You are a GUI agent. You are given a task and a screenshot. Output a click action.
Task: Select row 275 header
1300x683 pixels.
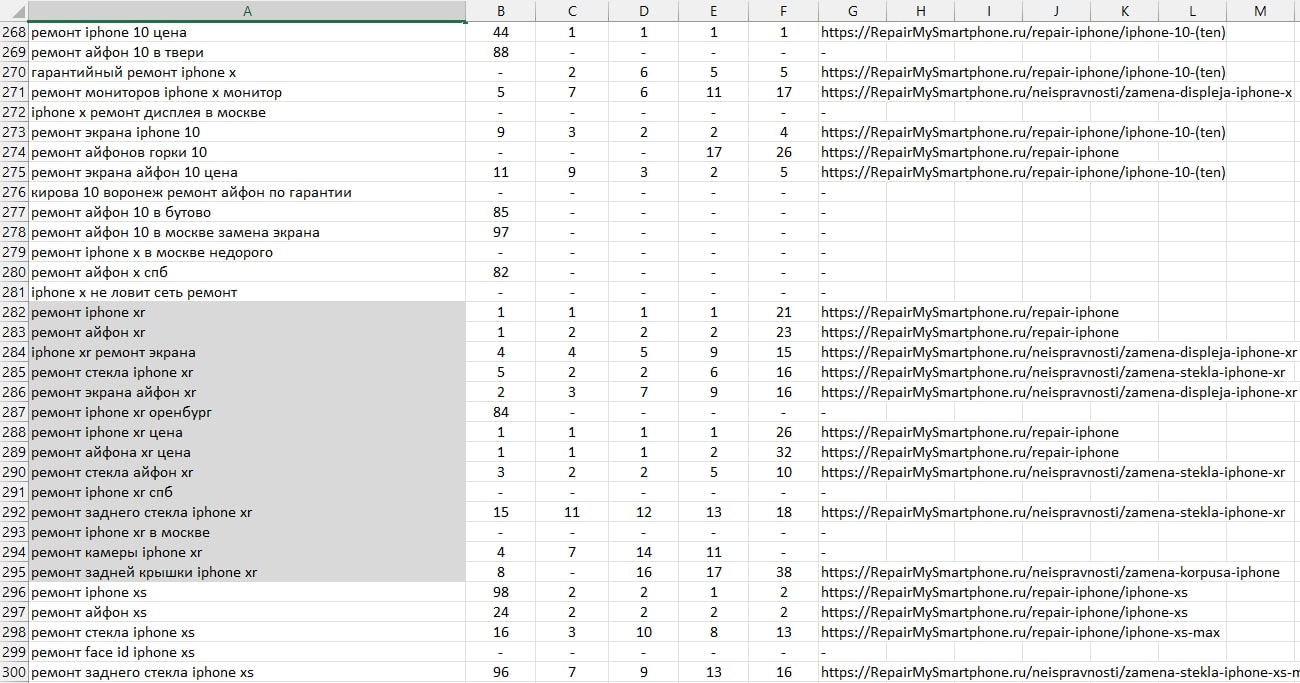[x=14, y=172]
